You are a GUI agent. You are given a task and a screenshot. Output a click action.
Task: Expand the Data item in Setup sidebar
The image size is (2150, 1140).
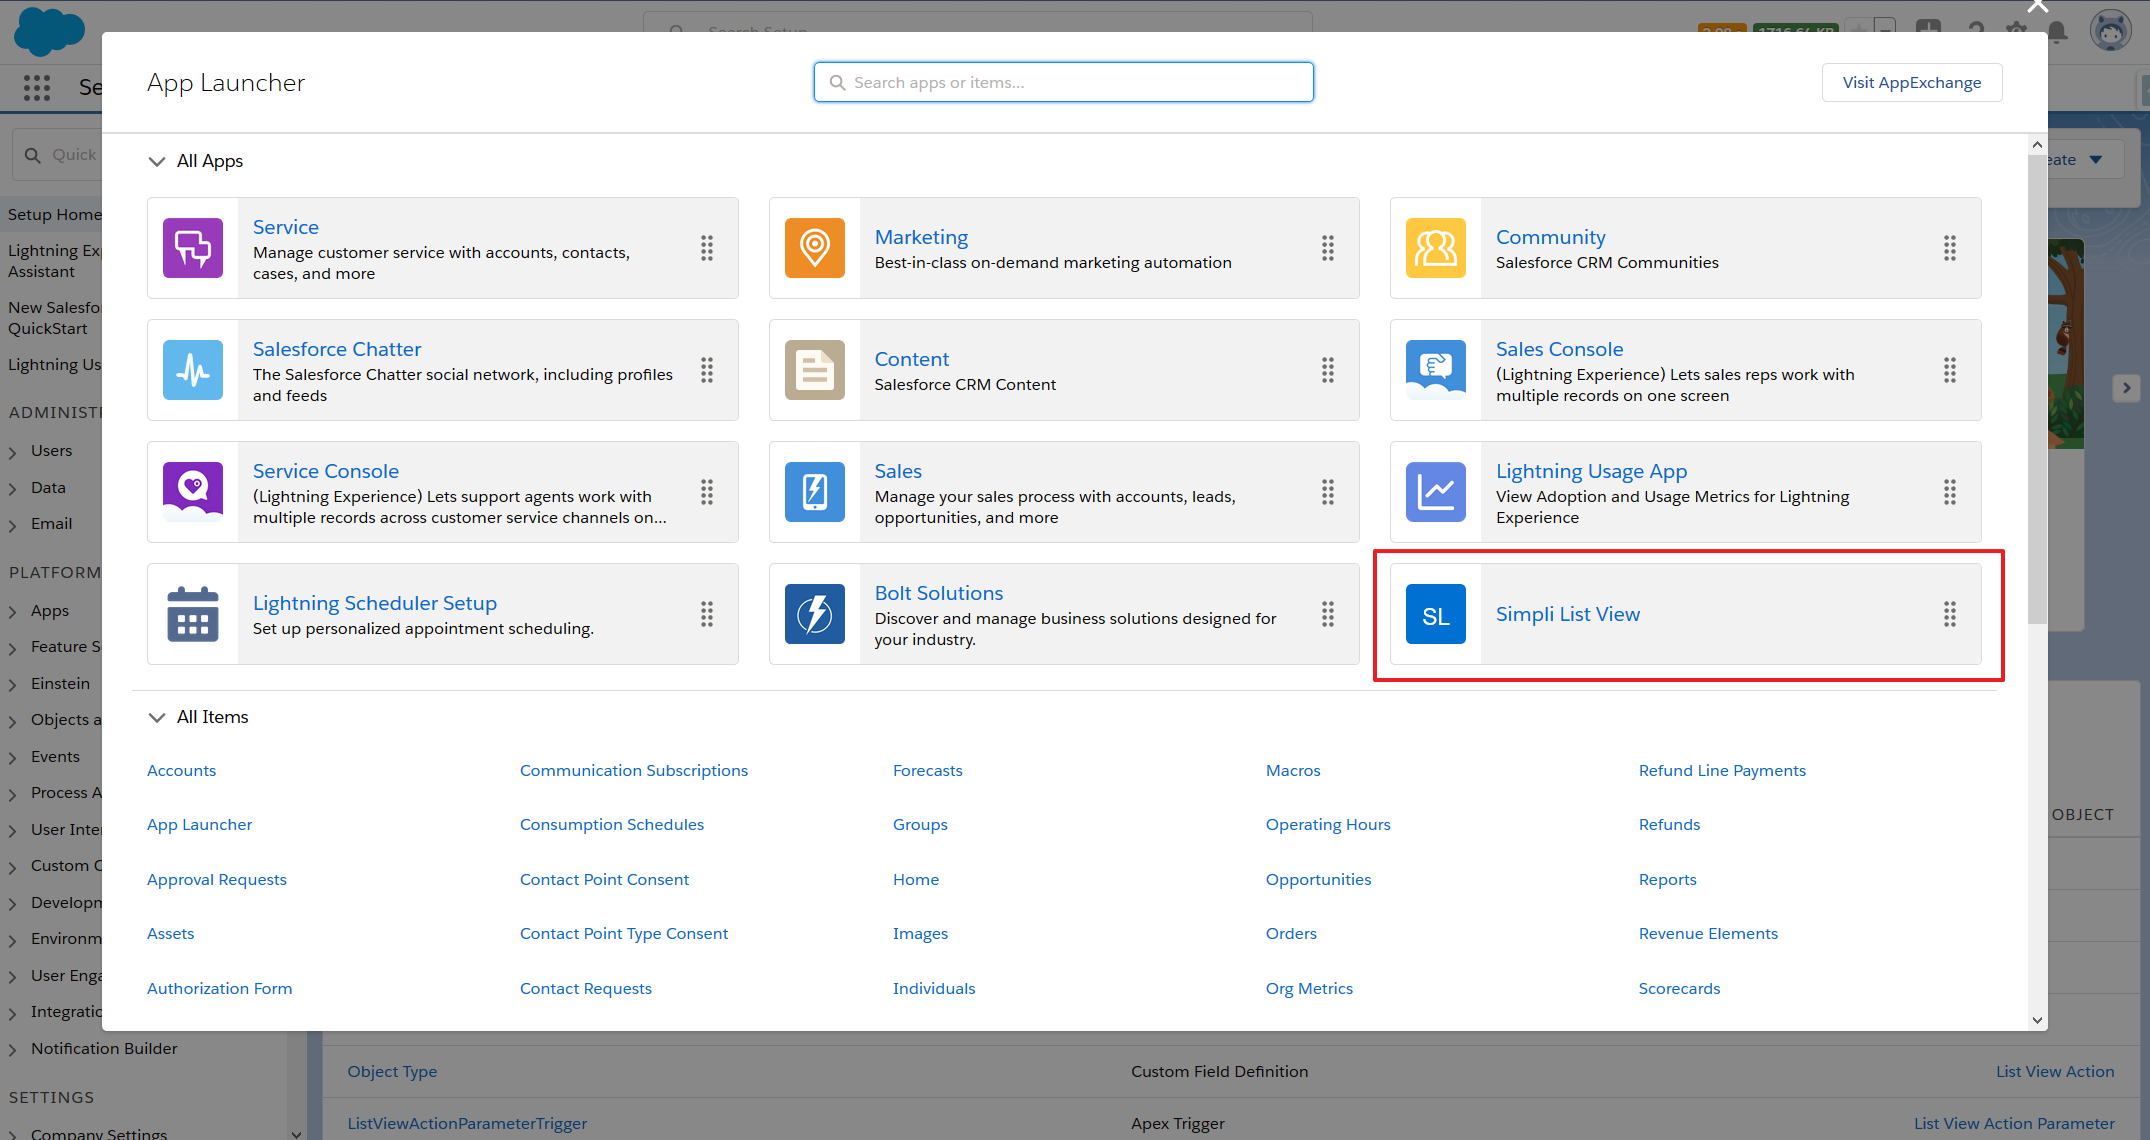point(13,489)
